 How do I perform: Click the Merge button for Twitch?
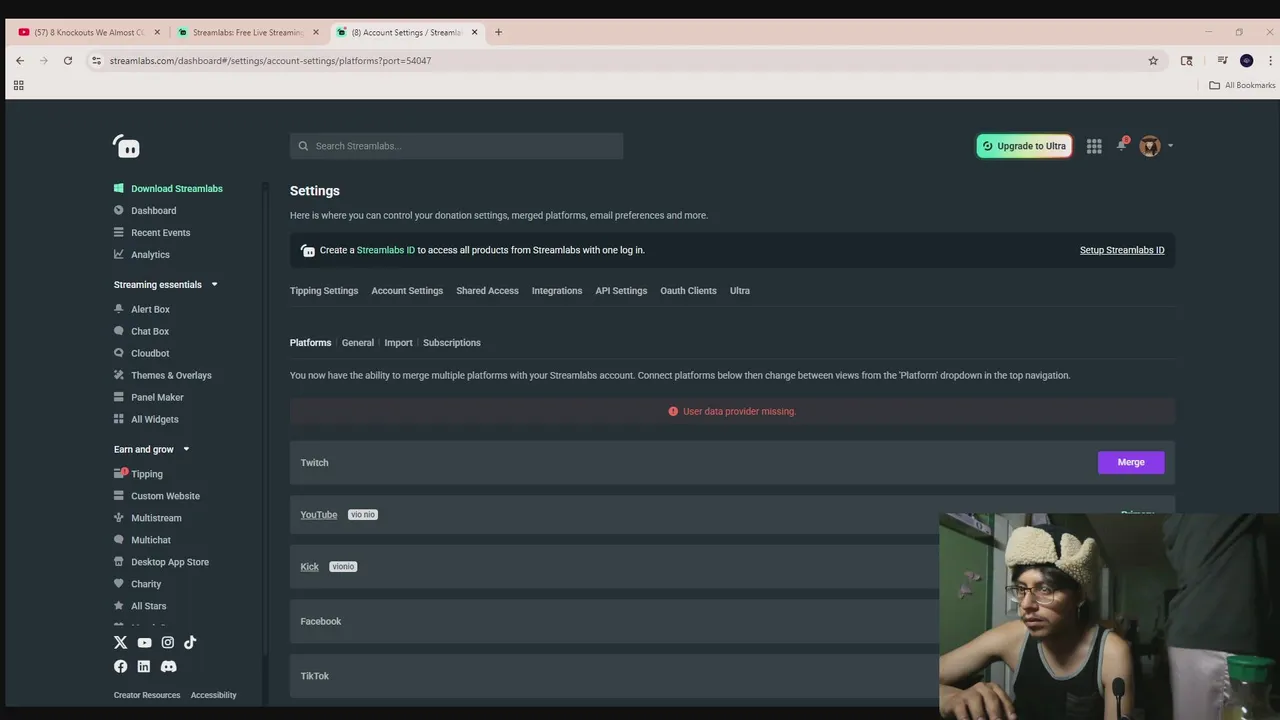tap(1131, 462)
